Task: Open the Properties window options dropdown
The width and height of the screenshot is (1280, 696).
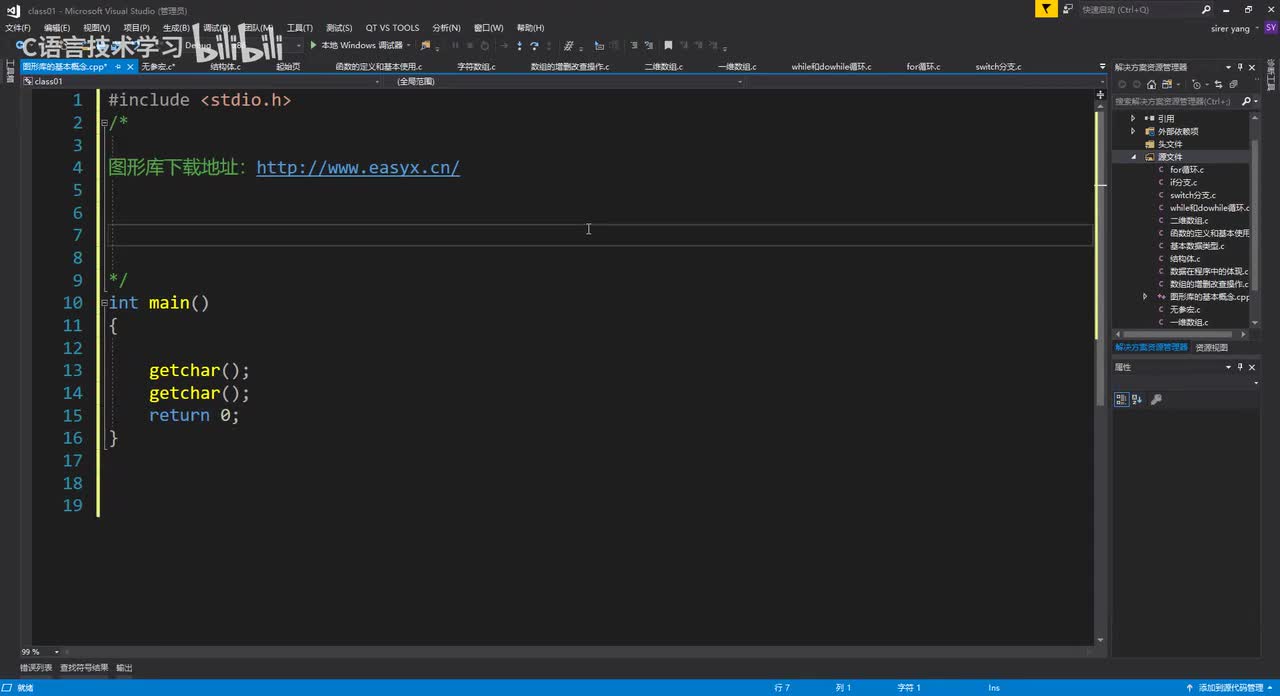Action: click(1228, 367)
